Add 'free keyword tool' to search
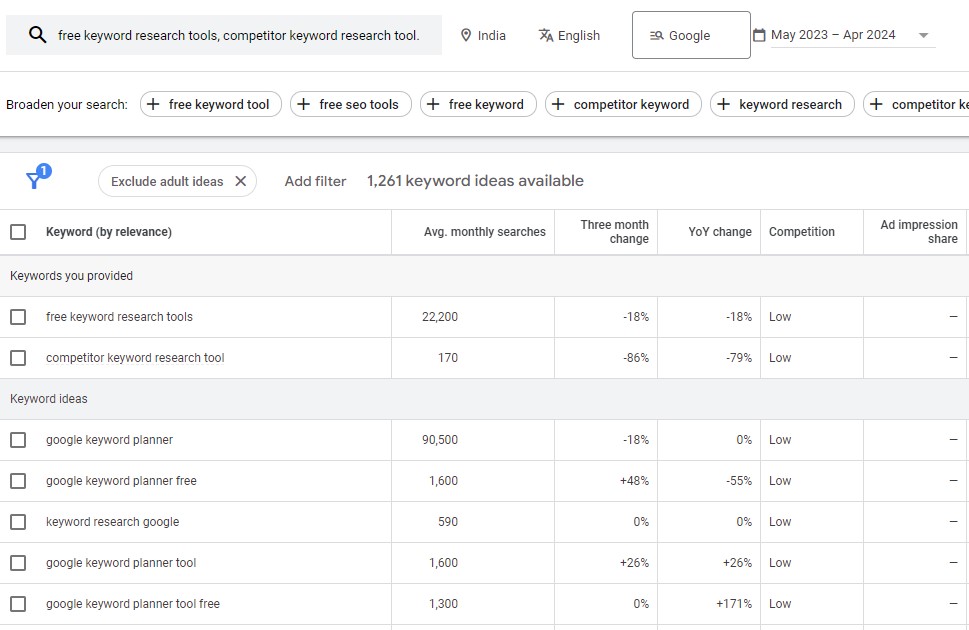Image resolution: width=969 pixels, height=630 pixels. click(211, 104)
